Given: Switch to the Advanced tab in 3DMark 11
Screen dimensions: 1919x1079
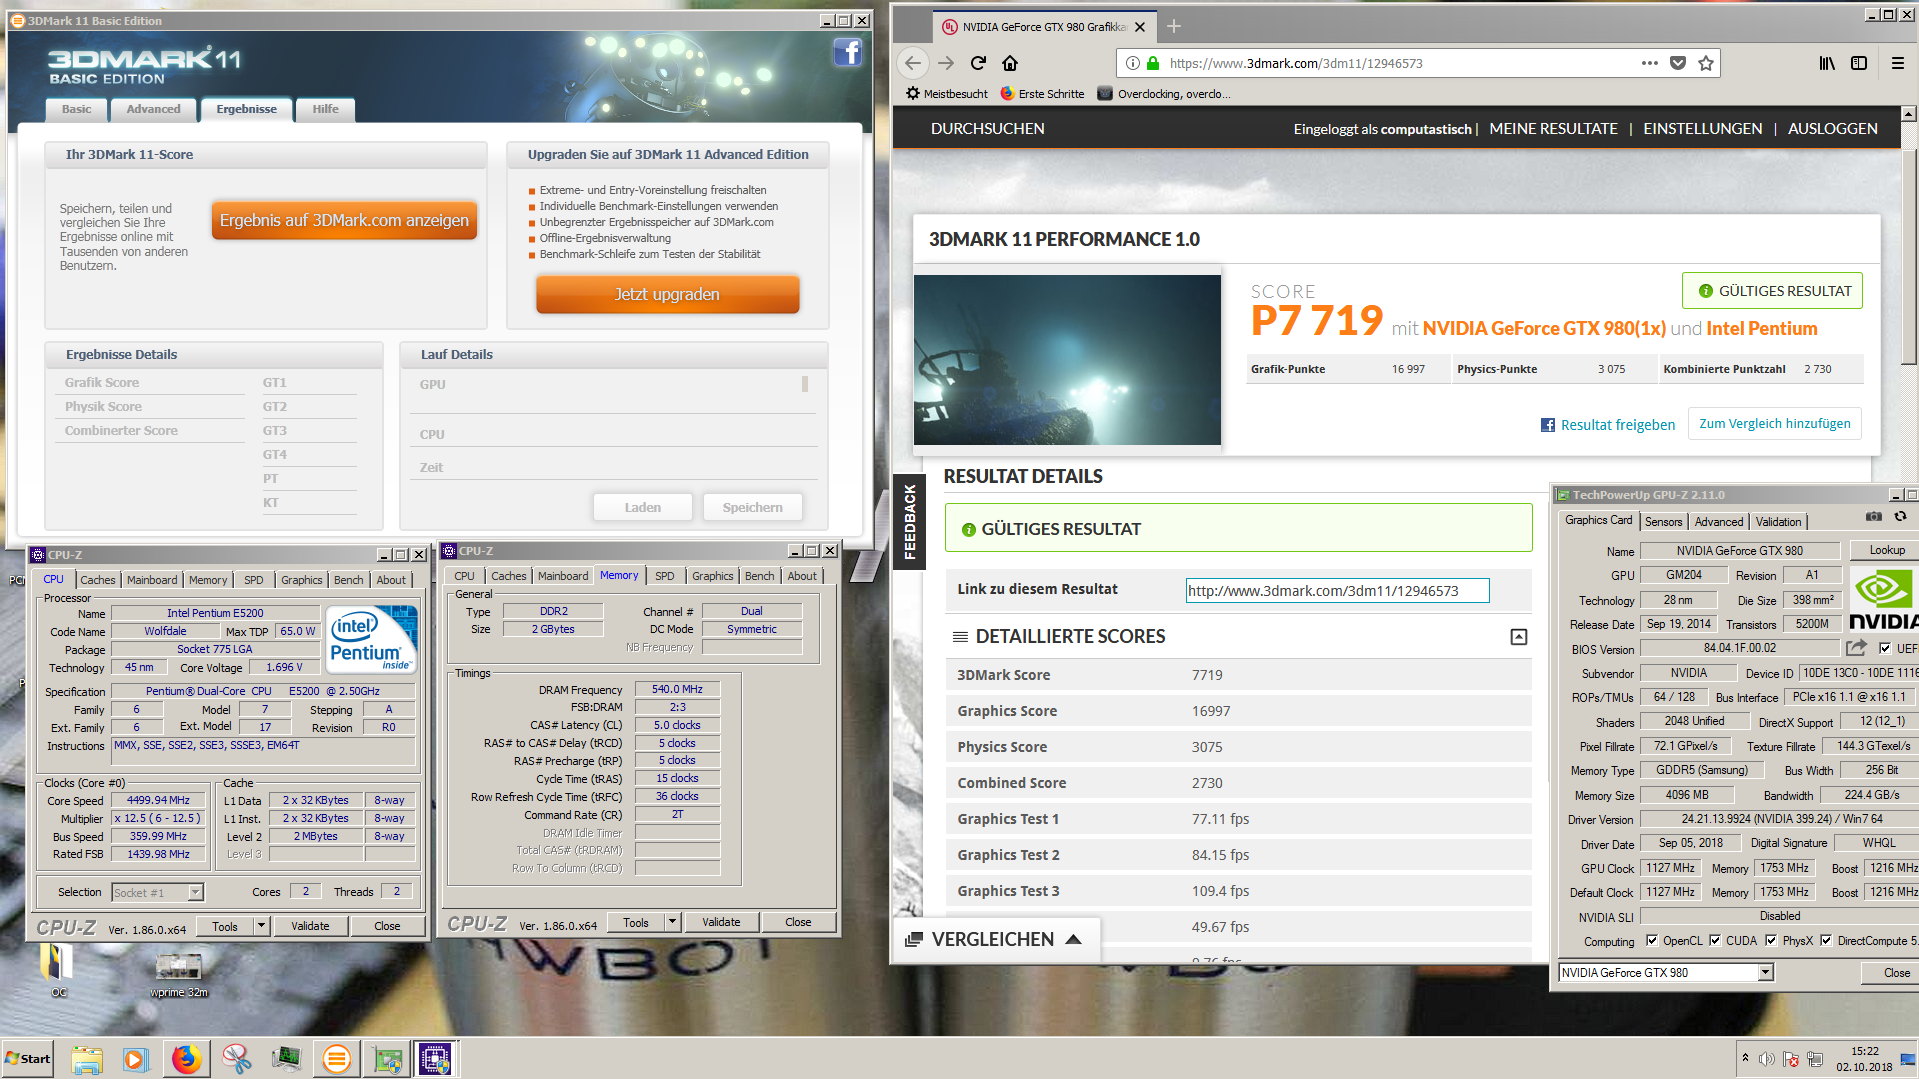Looking at the screenshot, I should click(153, 109).
